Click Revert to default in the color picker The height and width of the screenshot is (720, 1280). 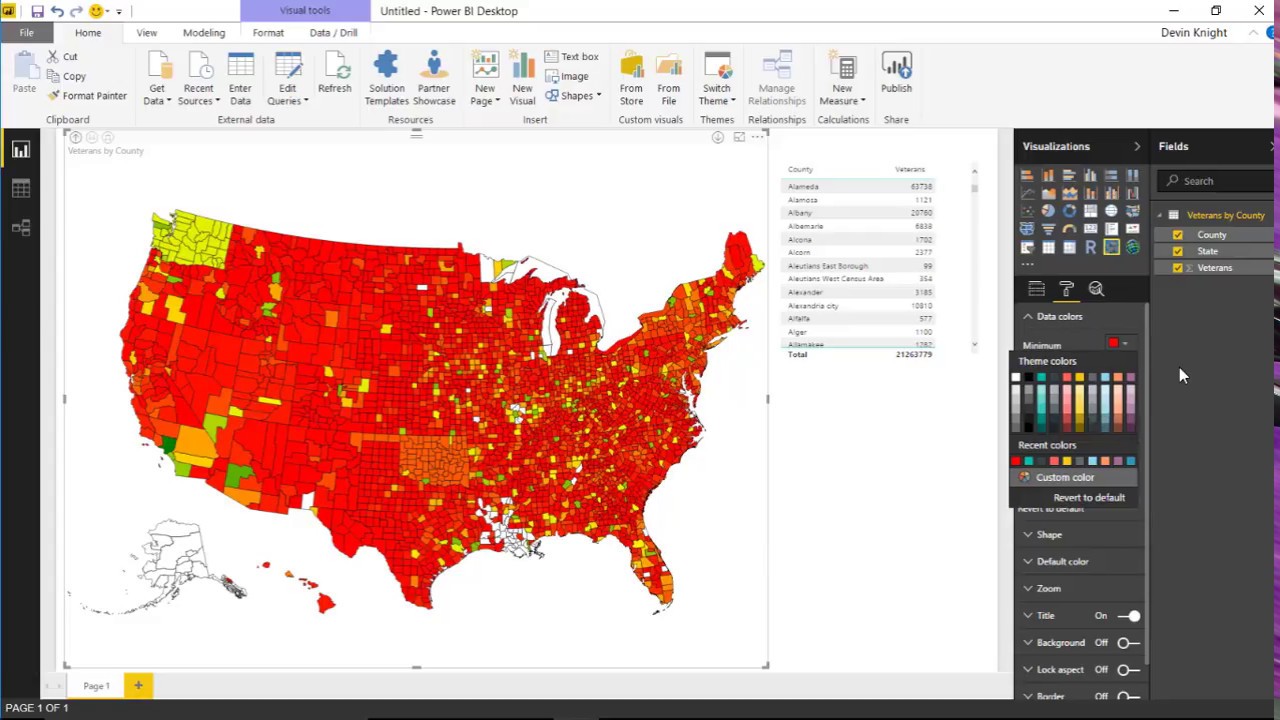click(x=1088, y=498)
